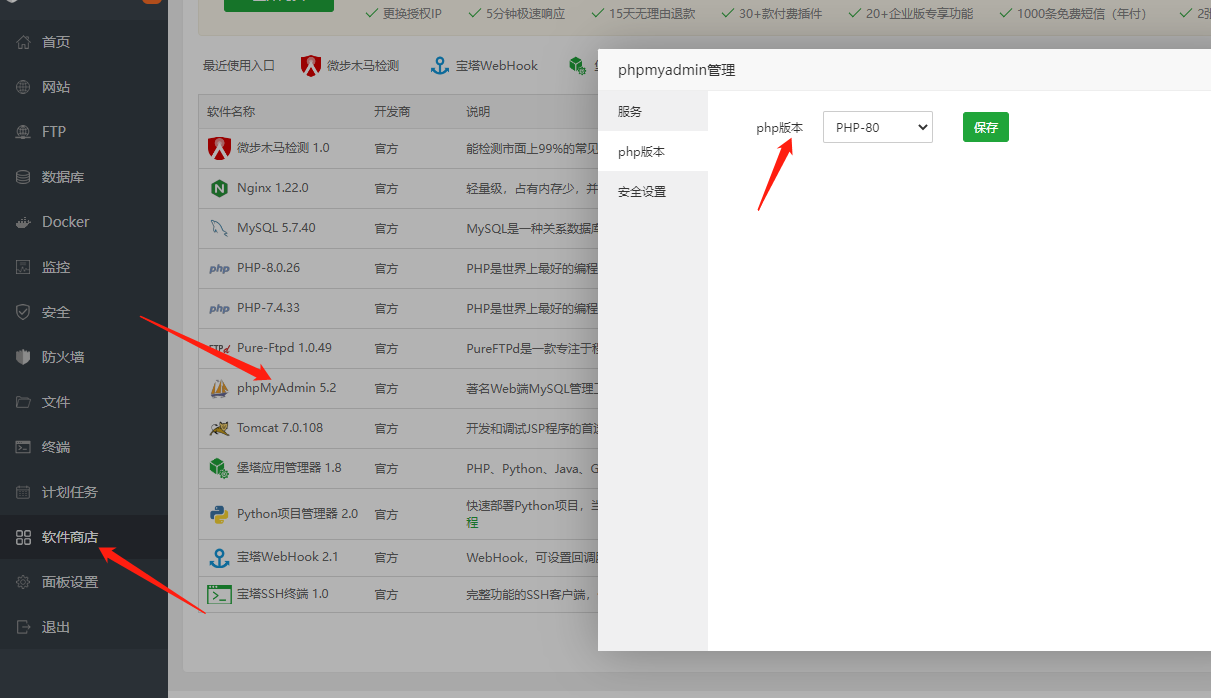Open the 面板设置 sidebar menu
The width and height of the screenshot is (1211, 698).
pyautogui.click(x=84, y=582)
